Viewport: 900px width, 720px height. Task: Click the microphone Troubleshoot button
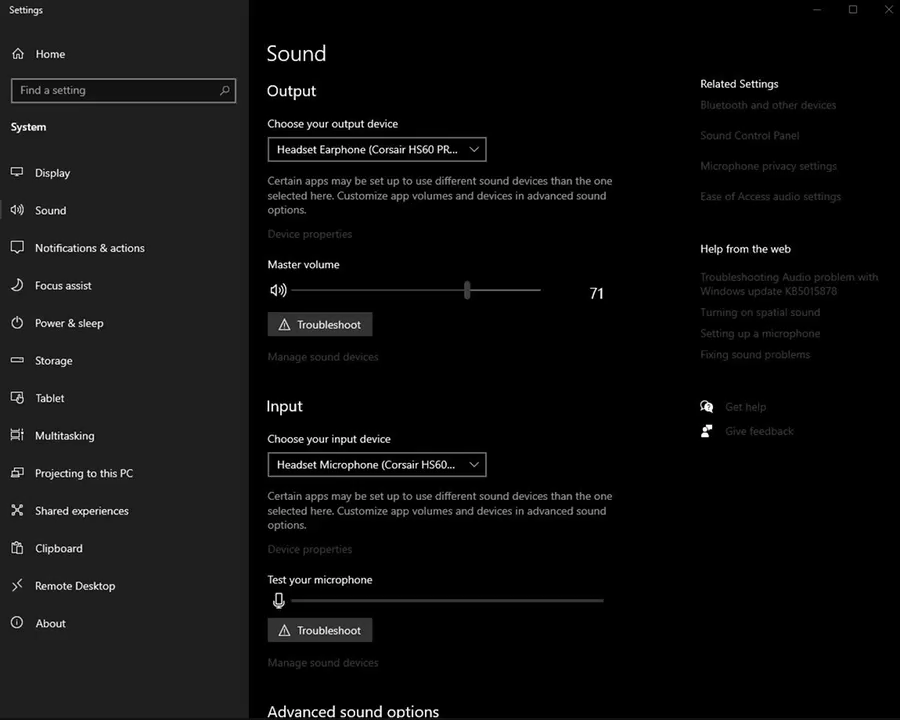[320, 630]
